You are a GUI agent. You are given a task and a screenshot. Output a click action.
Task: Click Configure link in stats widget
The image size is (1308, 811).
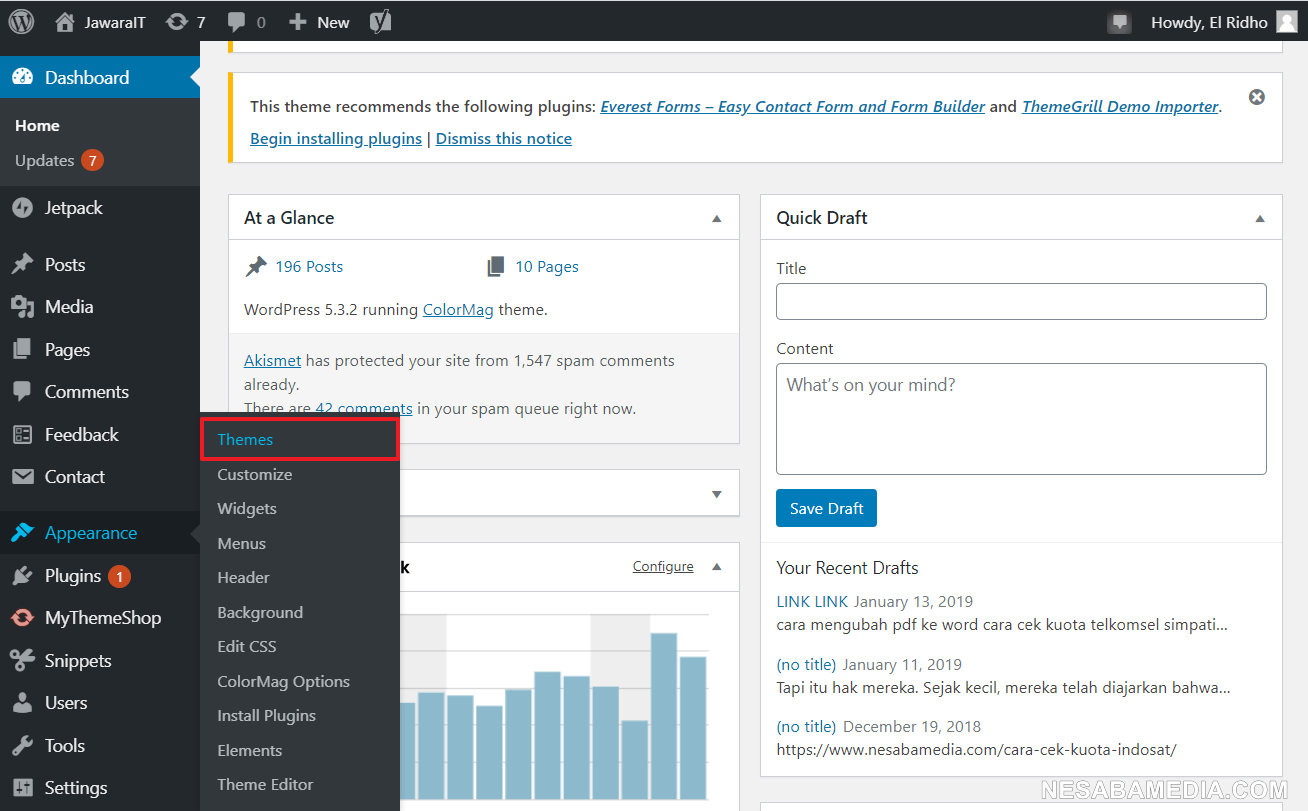663,567
